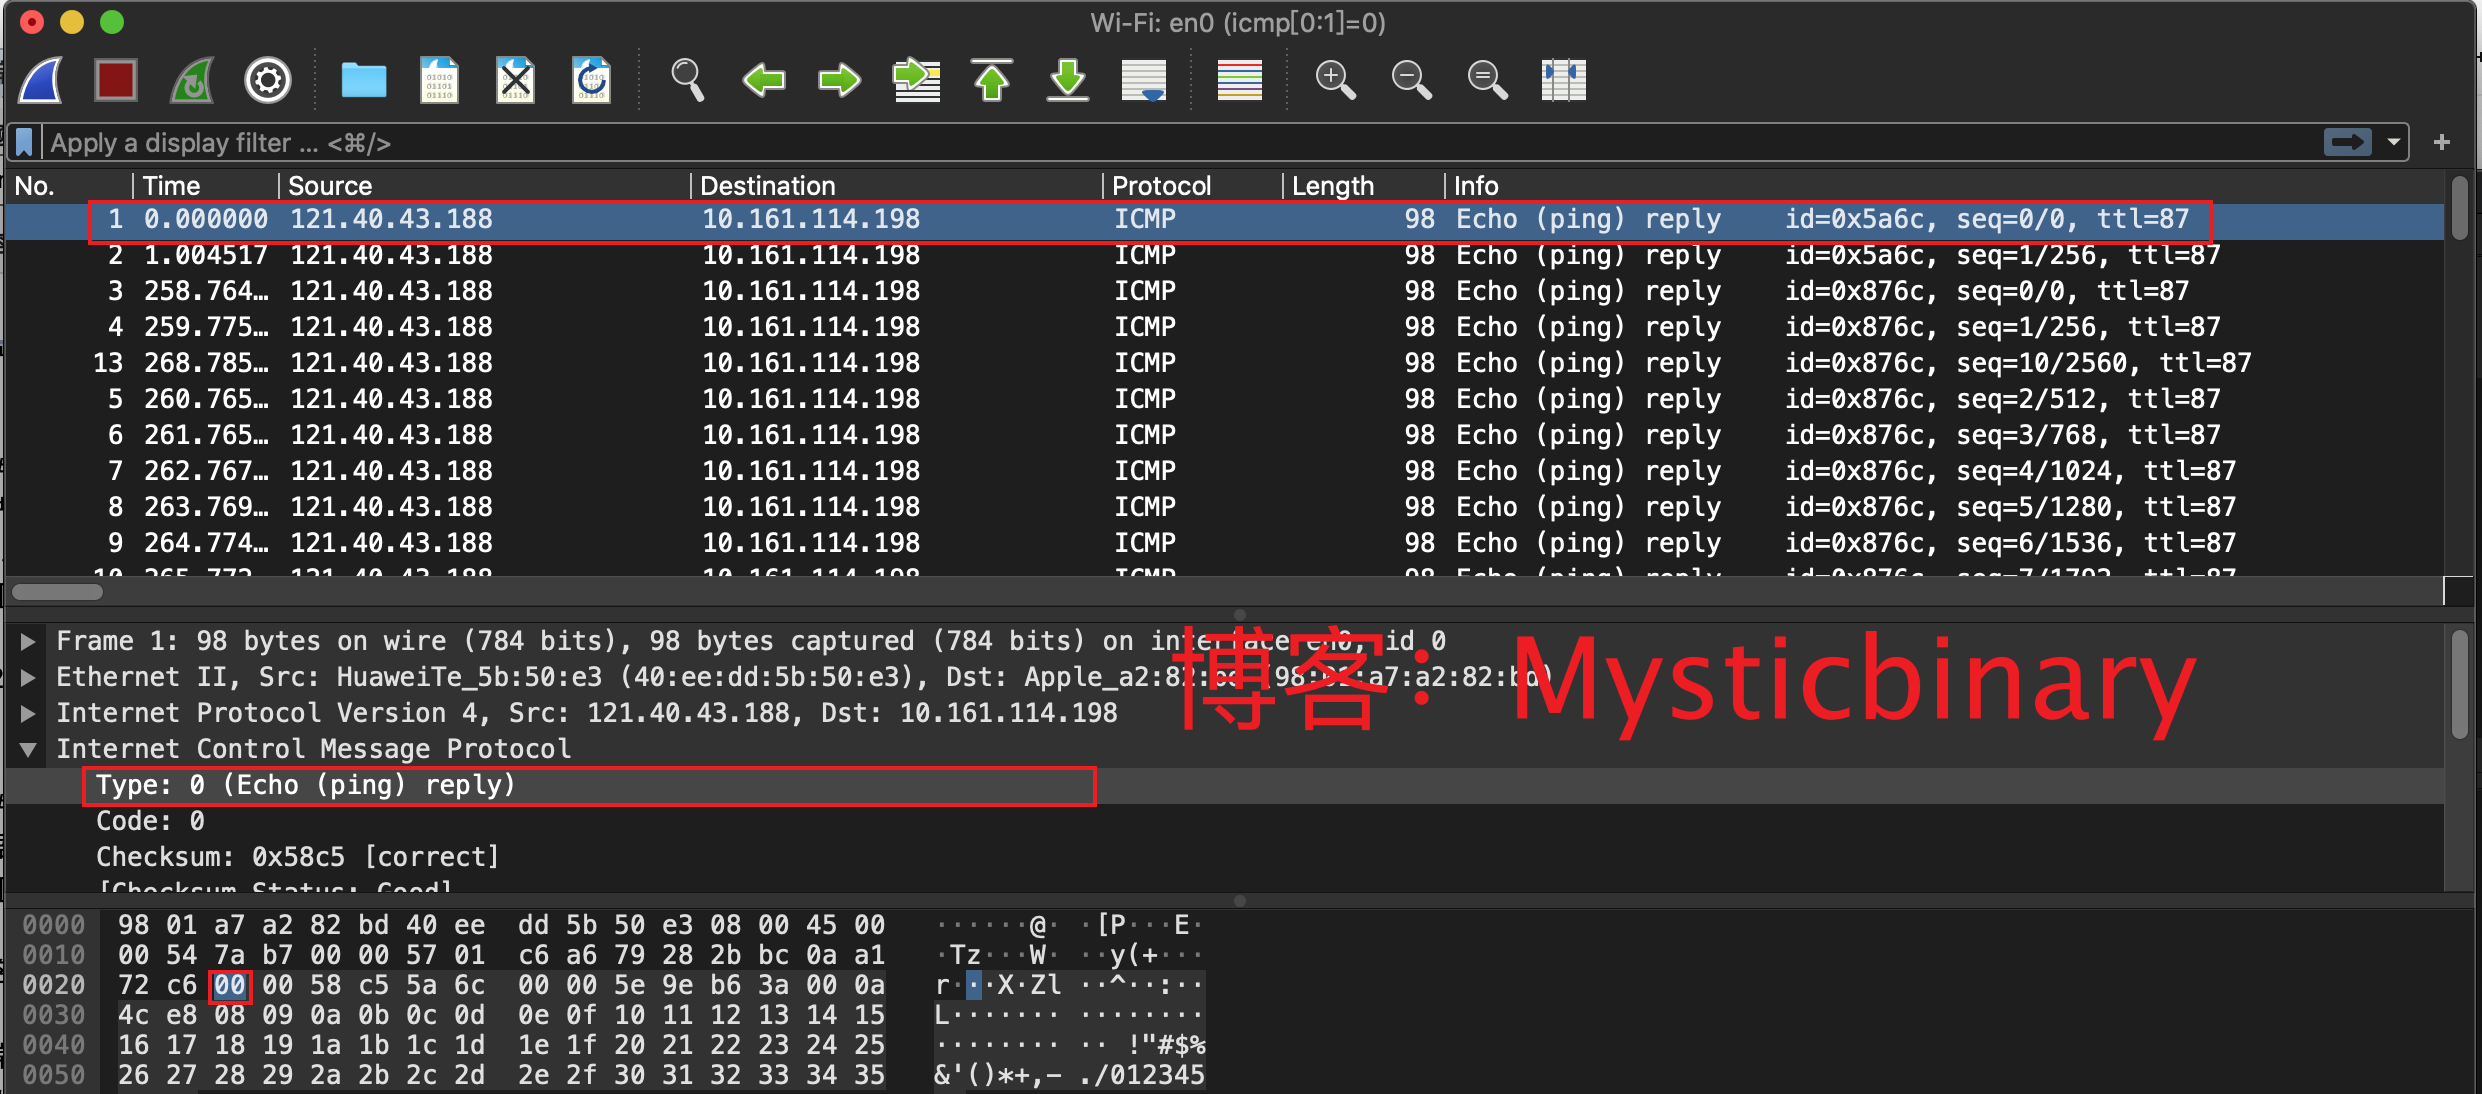2482x1094 pixels.
Task: Click the display filter bookmark icon
Action: pos(25,143)
